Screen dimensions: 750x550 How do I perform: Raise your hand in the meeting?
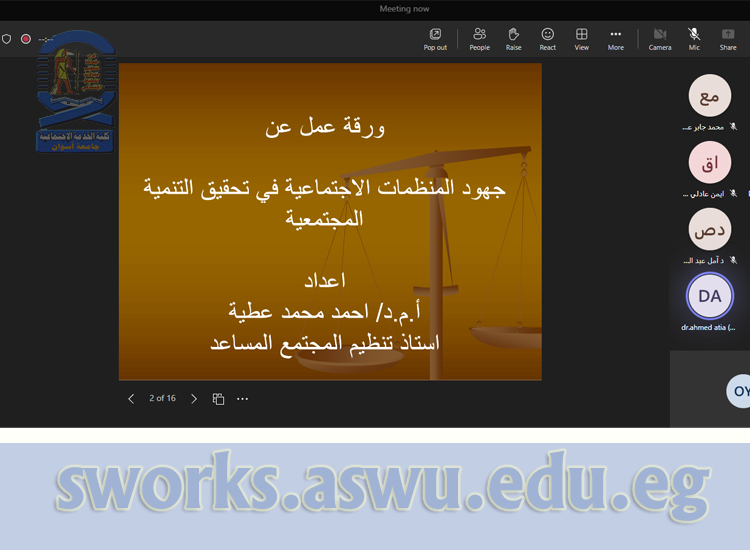point(513,38)
